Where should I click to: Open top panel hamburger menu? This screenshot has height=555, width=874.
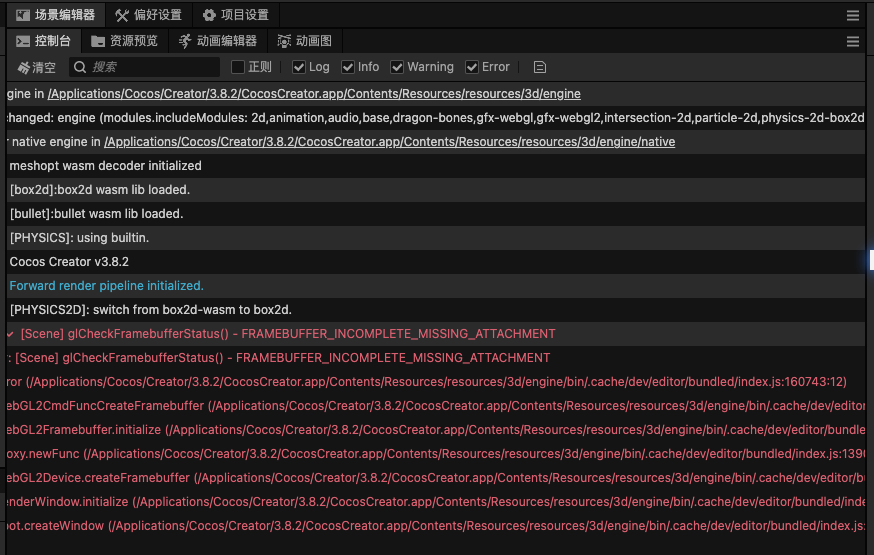pyautogui.click(x=852, y=15)
